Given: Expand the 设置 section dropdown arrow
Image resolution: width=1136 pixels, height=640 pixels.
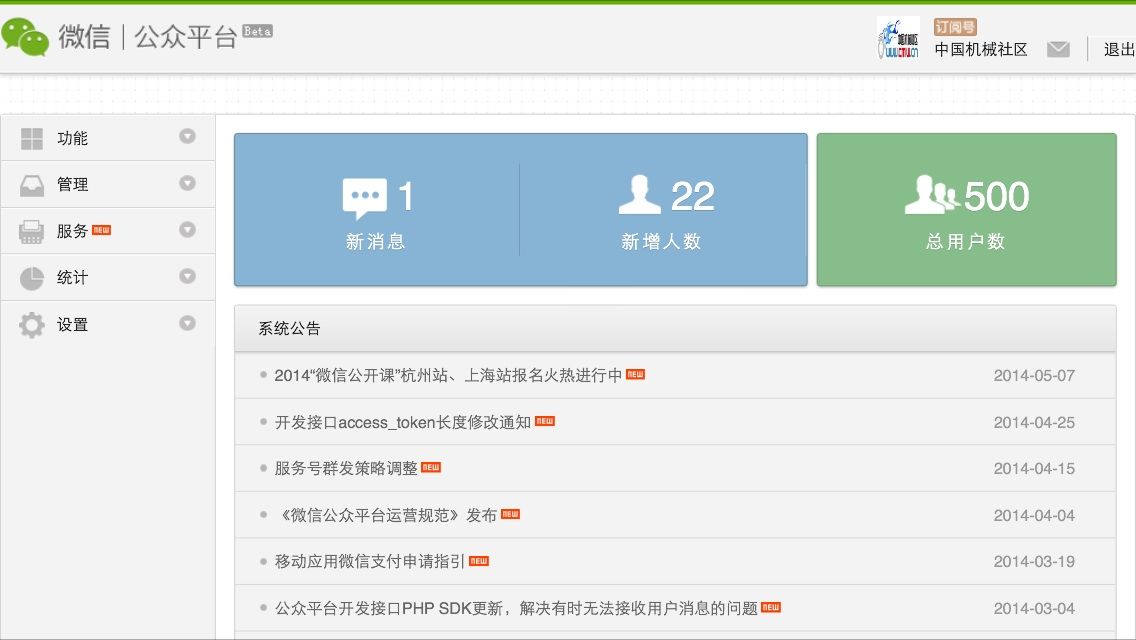Looking at the screenshot, I should coord(187,324).
